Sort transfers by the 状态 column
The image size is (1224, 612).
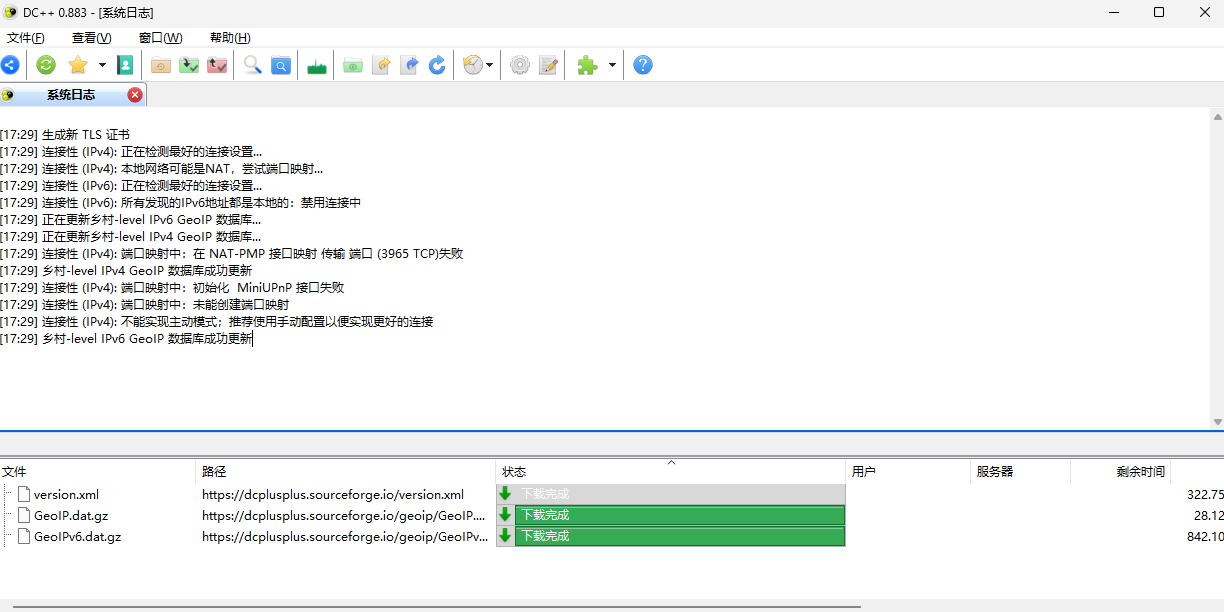click(x=670, y=471)
